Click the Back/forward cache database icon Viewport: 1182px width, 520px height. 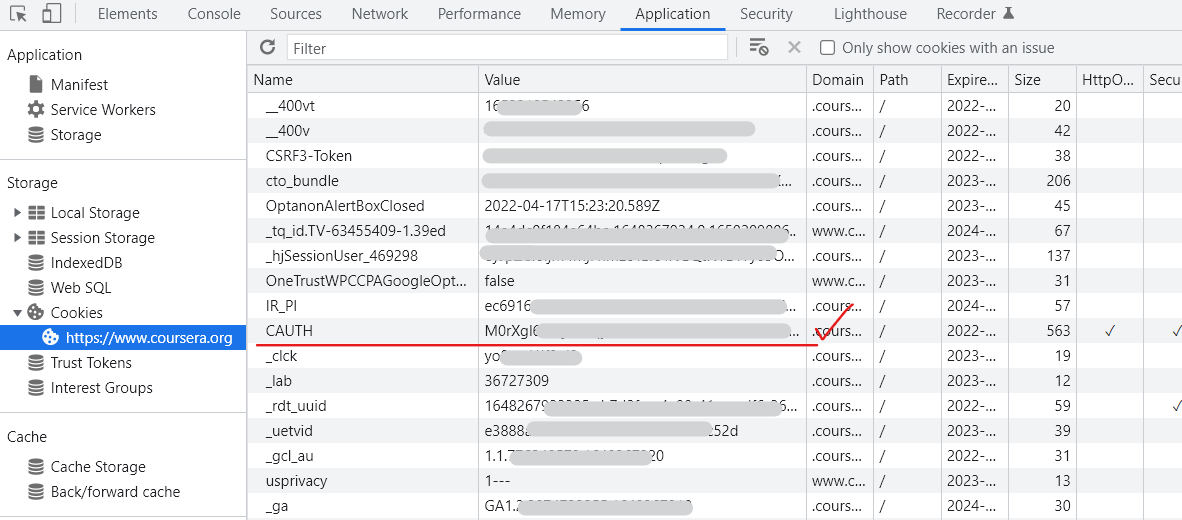35,491
